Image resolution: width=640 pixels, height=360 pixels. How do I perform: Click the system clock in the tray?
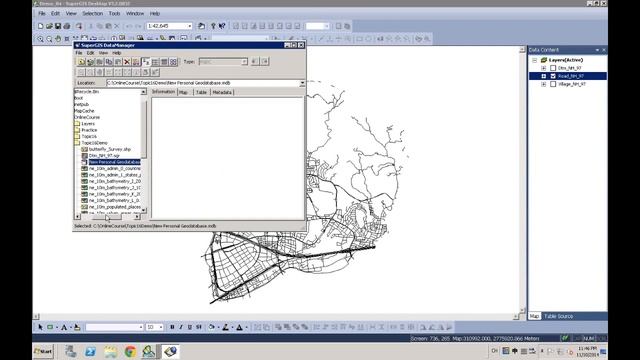588,351
